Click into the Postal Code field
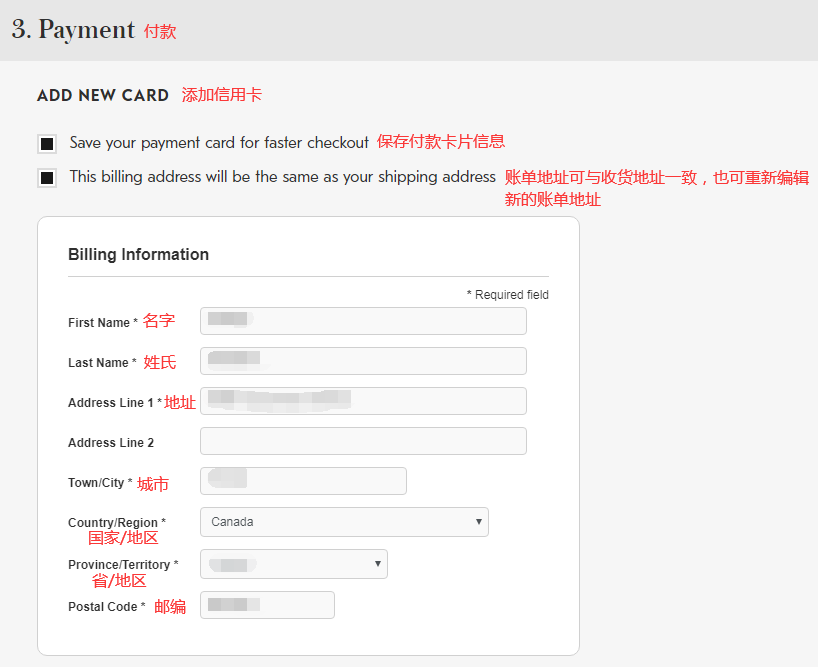The height and width of the screenshot is (667, 818). point(267,605)
